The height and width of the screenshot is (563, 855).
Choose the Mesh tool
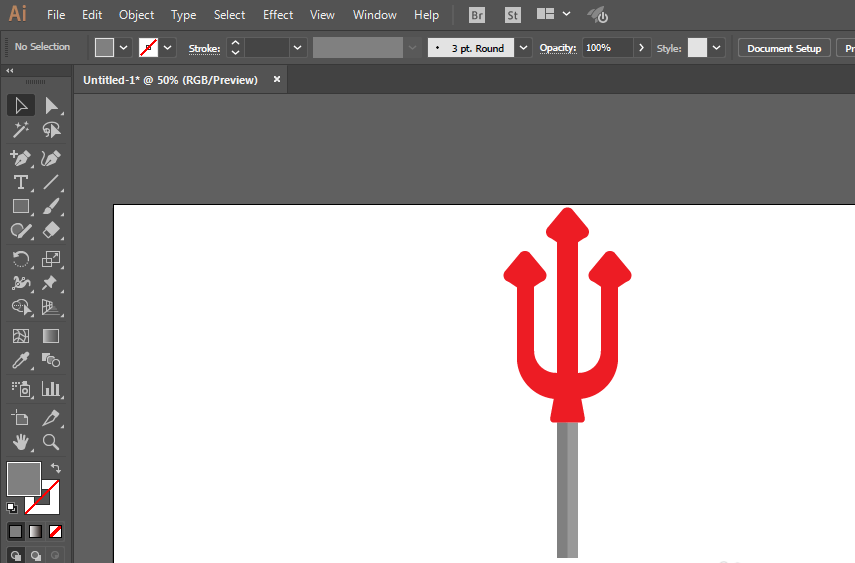click(x=21, y=336)
